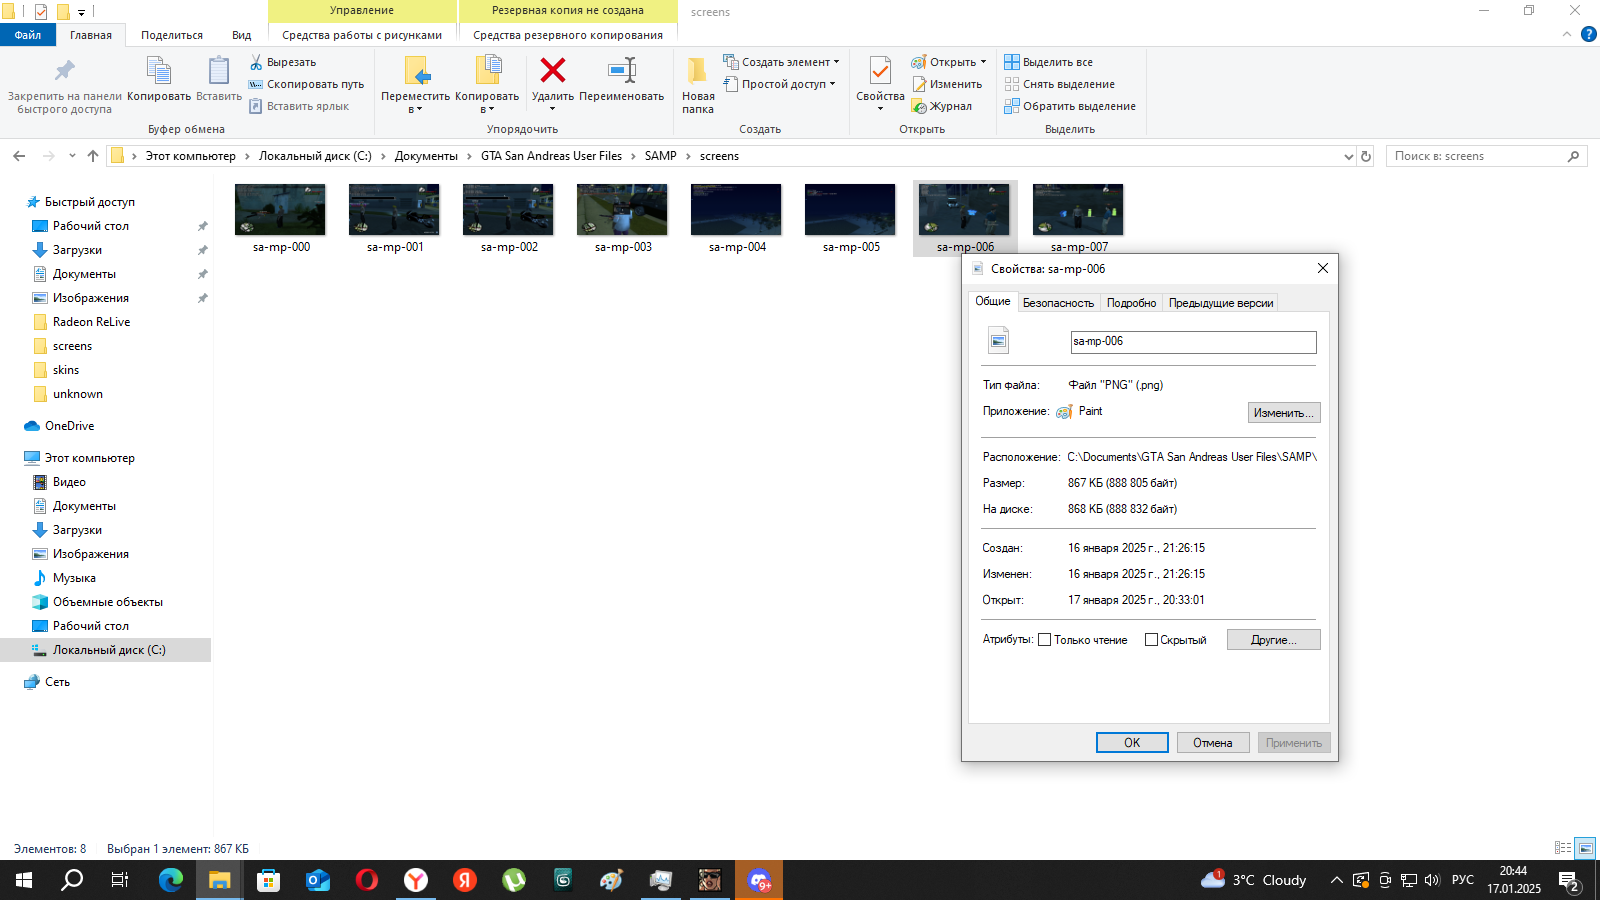Click the Select all (Выделить все) icon
This screenshot has height=900, width=1600.
click(1012, 62)
